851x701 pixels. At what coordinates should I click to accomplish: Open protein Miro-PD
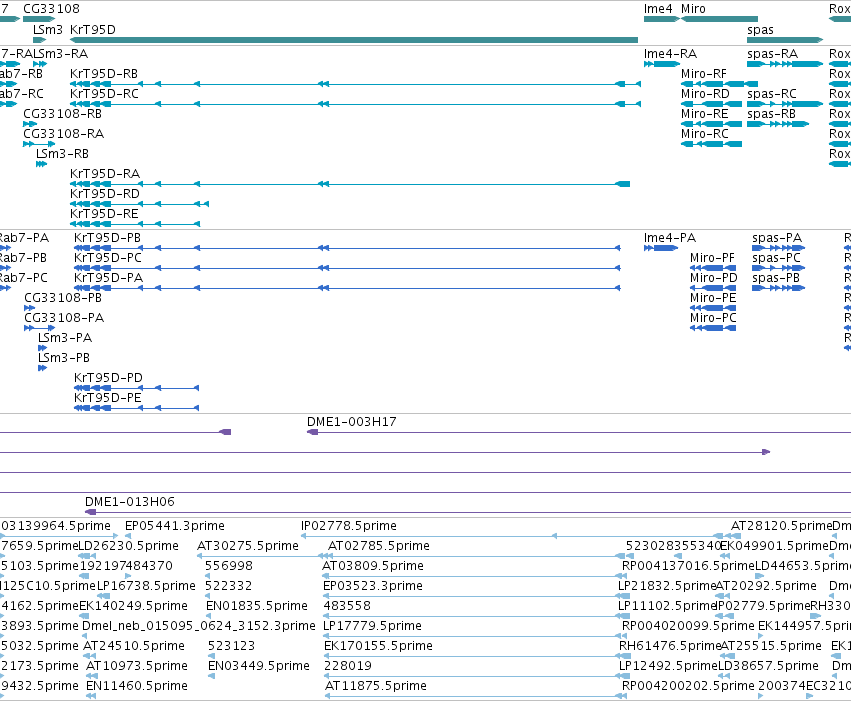(x=714, y=278)
